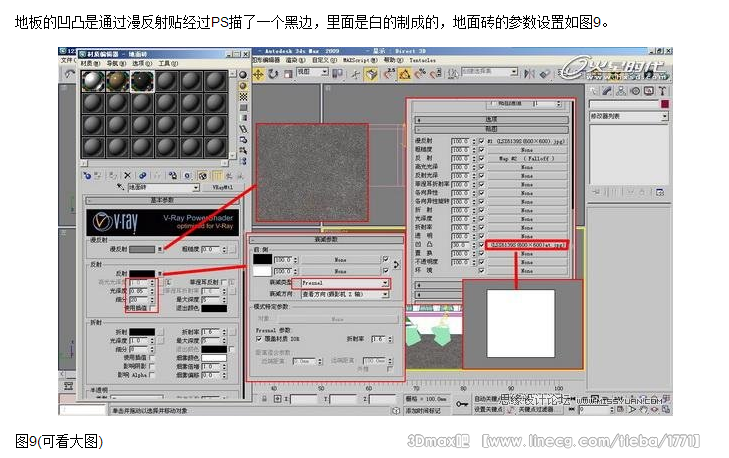The width and height of the screenshot is (729, 458).
Task: Select the second brown sphere material slot
Action: coord(118,81)
